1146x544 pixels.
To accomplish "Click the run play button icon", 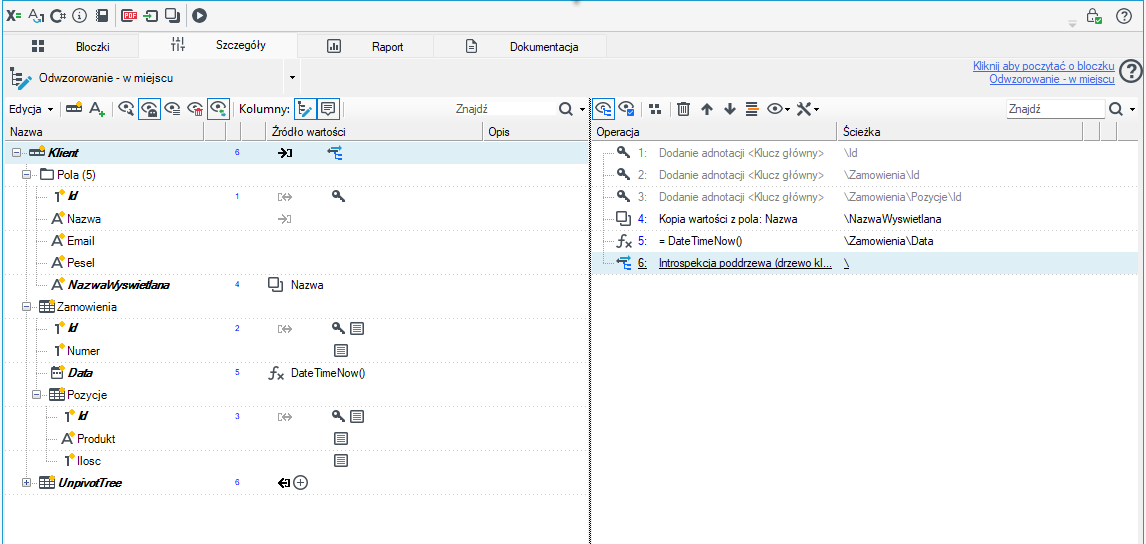I will (199, 14).
